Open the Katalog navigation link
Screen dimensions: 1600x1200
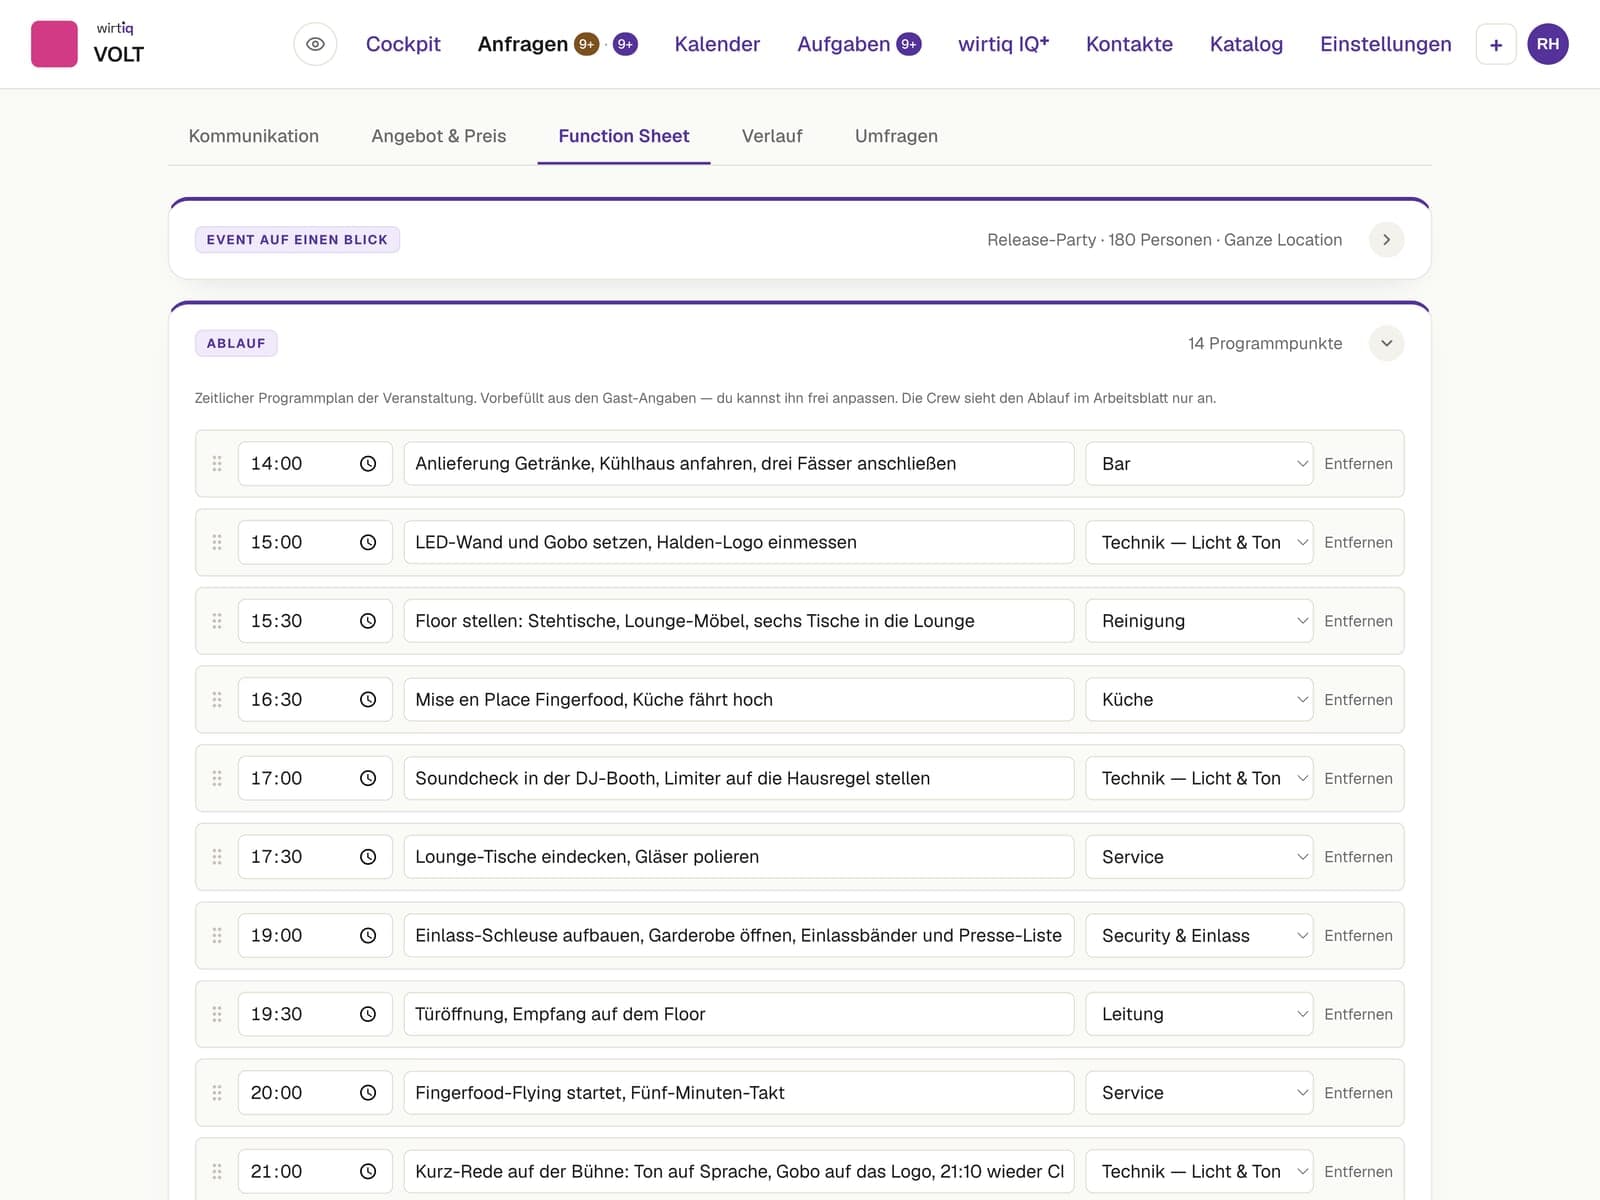click(1246, 44)
